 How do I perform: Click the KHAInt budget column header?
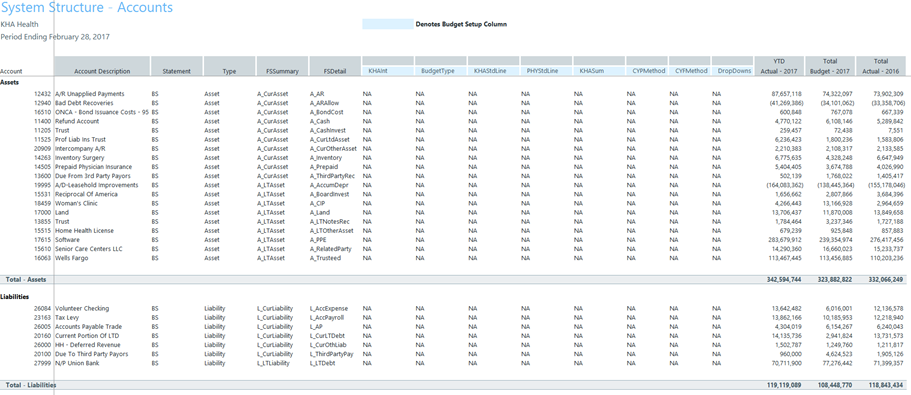pos(388,71)
